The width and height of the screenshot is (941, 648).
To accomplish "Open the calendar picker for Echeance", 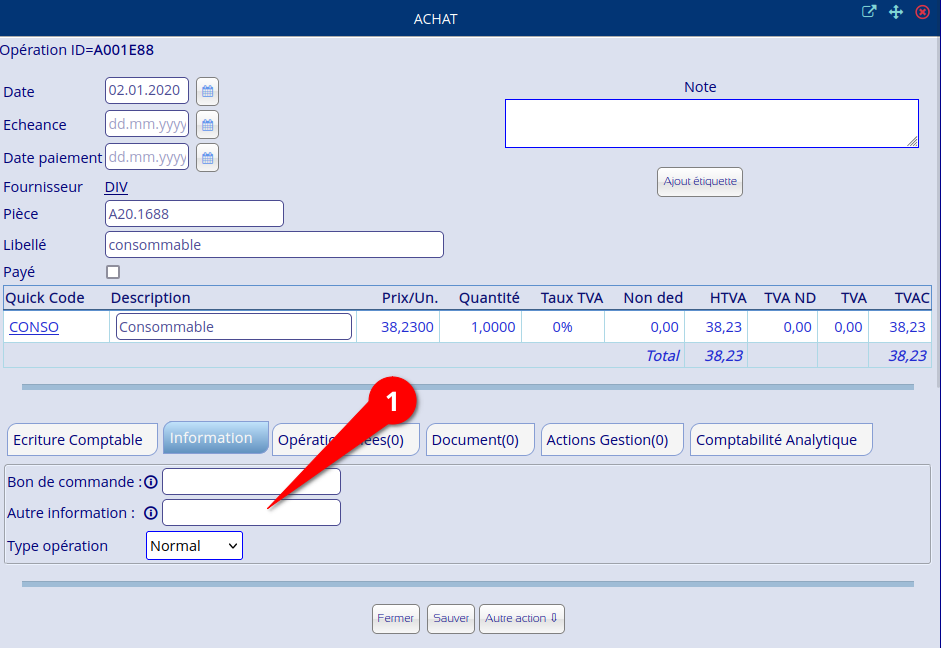I will 207,125.
